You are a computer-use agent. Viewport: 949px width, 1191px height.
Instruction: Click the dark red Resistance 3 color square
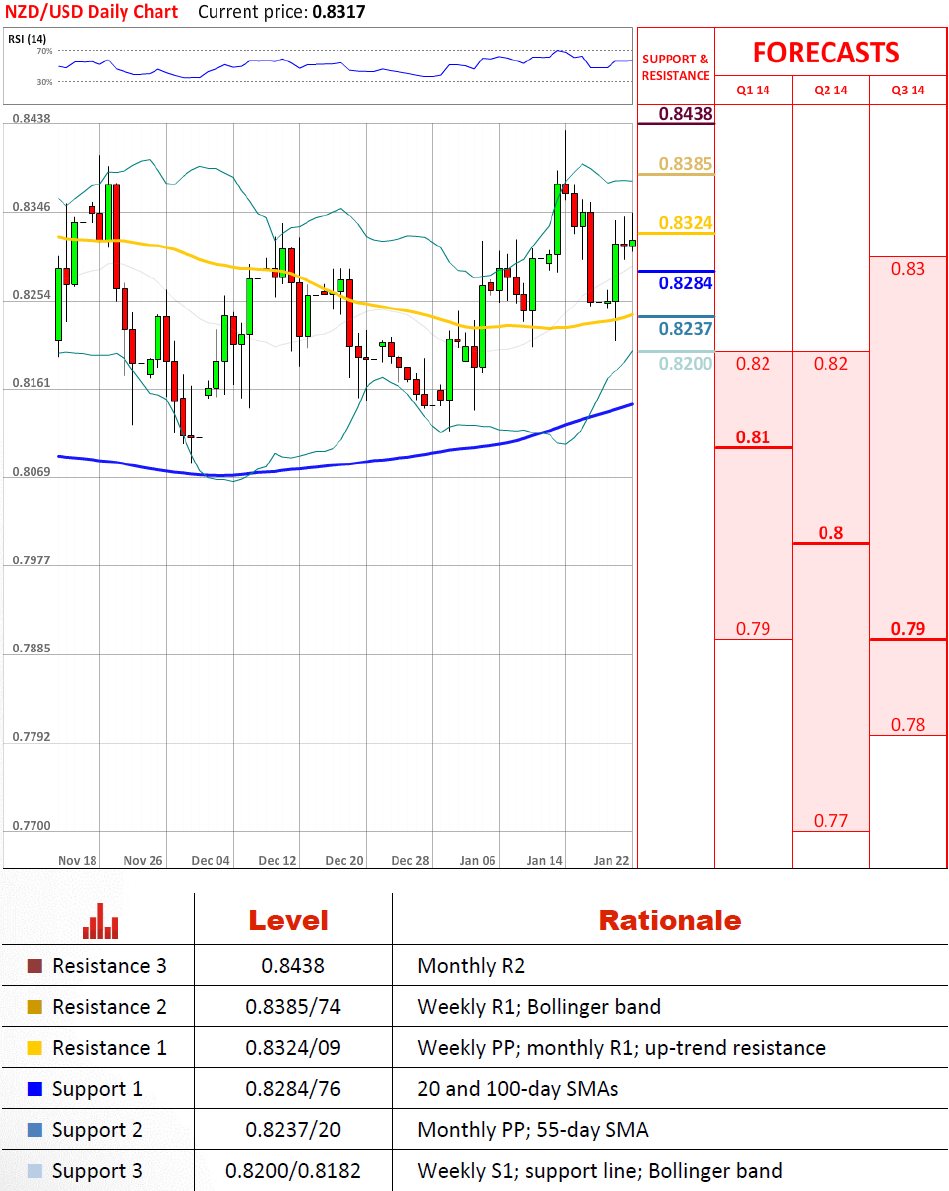click(x=35, y=966)
